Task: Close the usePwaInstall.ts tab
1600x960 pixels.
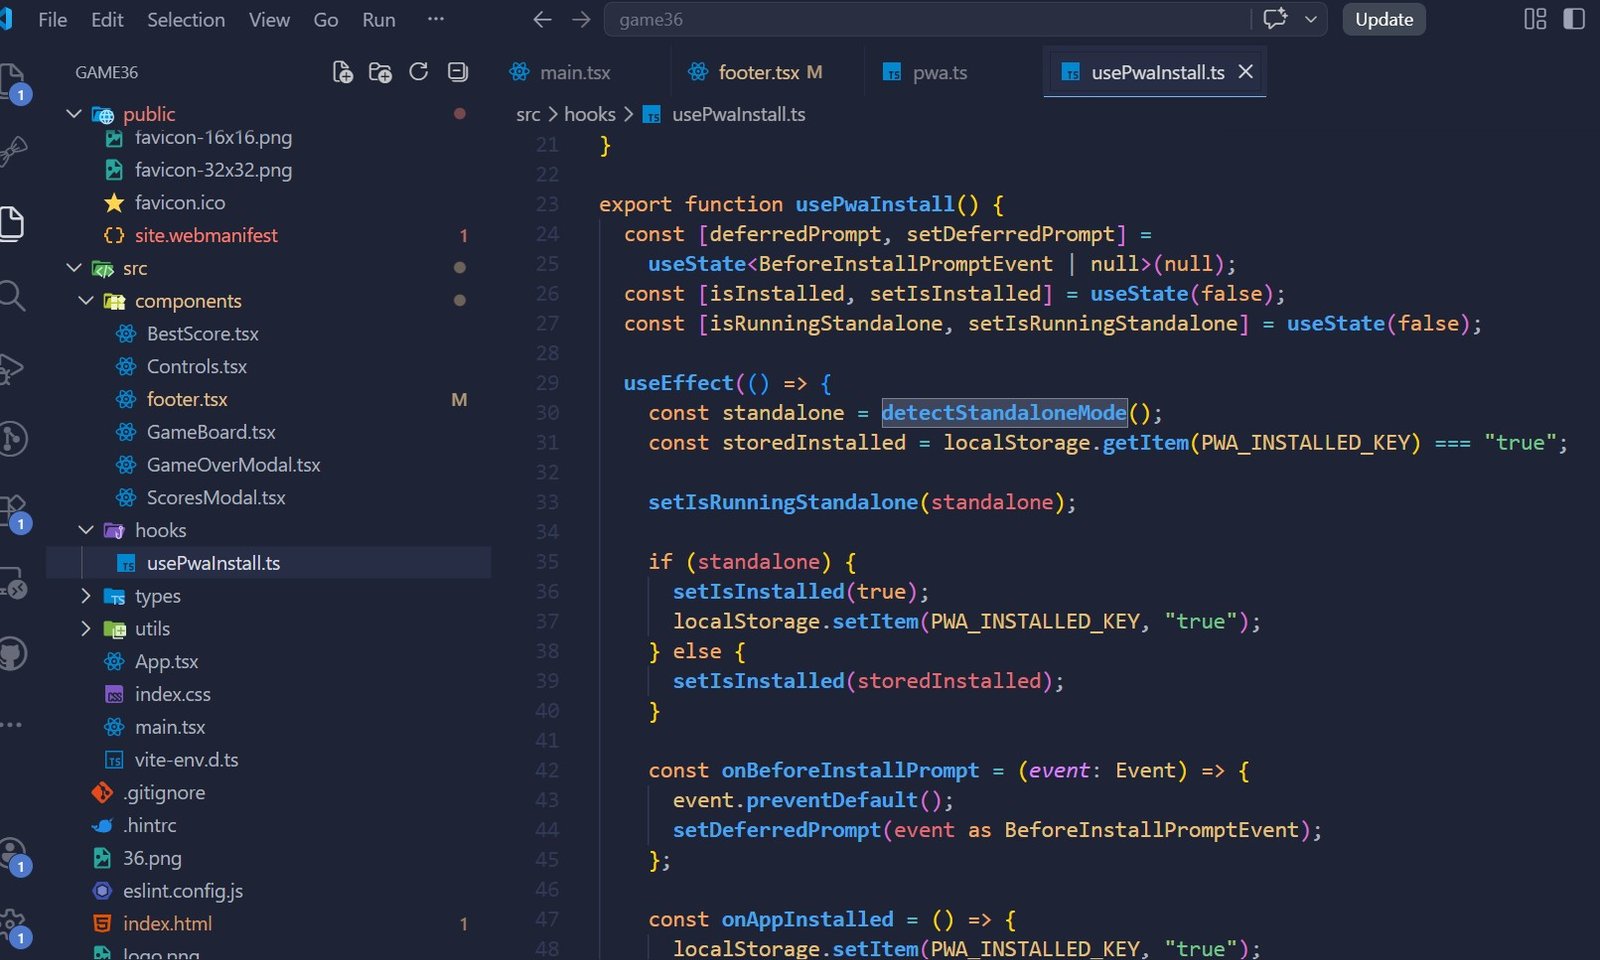Action: click(1245, 72)
